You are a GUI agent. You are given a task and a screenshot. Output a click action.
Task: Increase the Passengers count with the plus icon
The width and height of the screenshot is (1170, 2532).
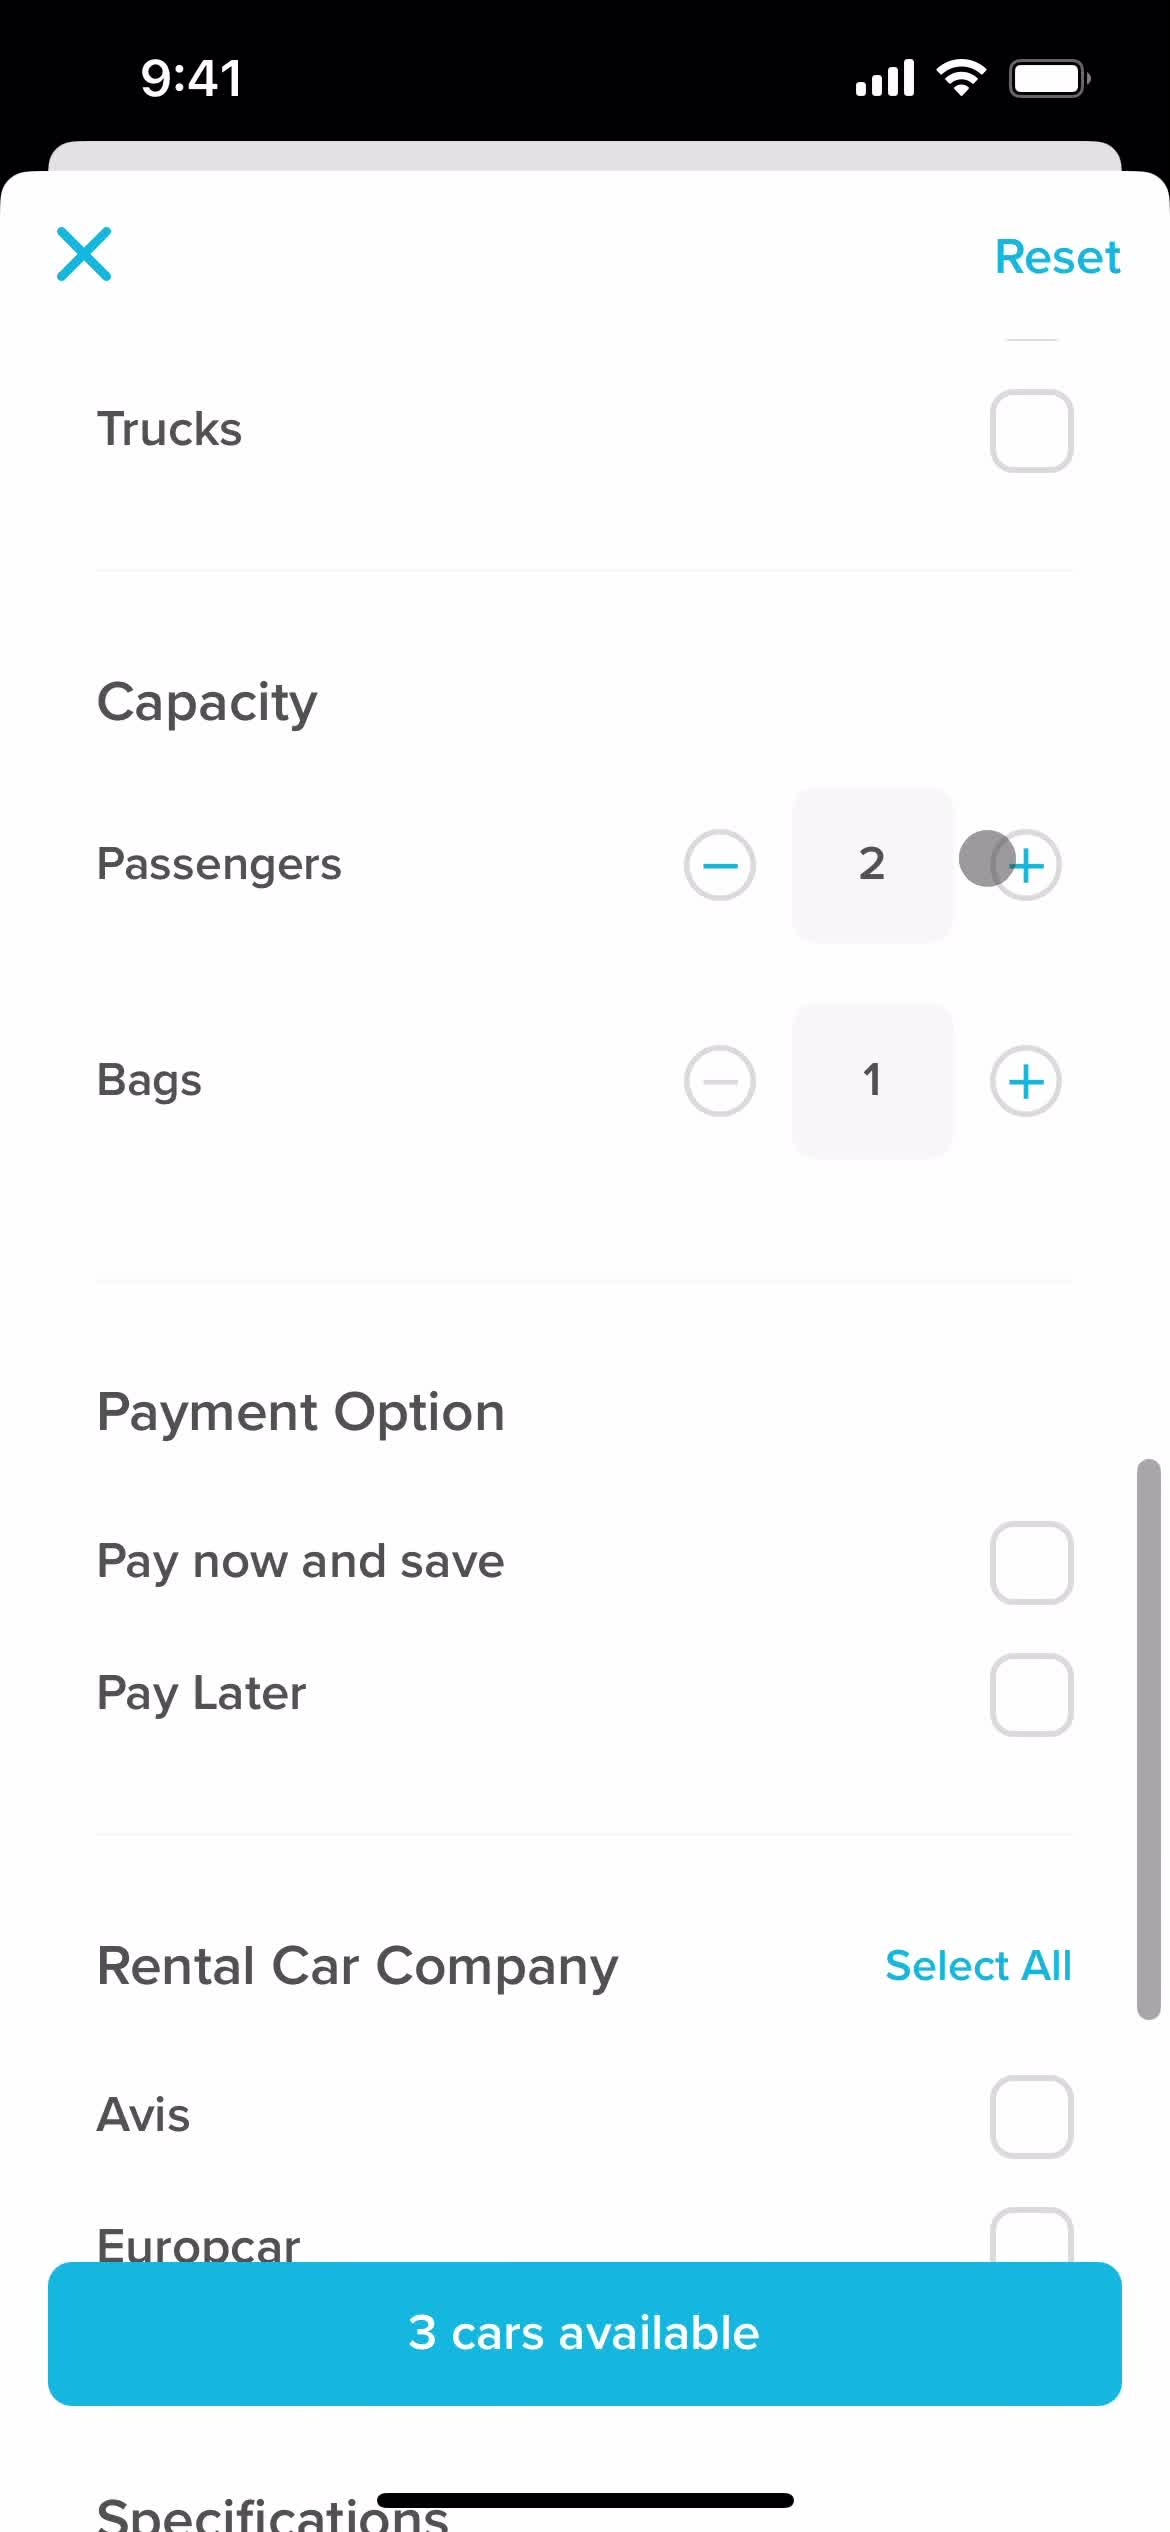[1025, 865]
